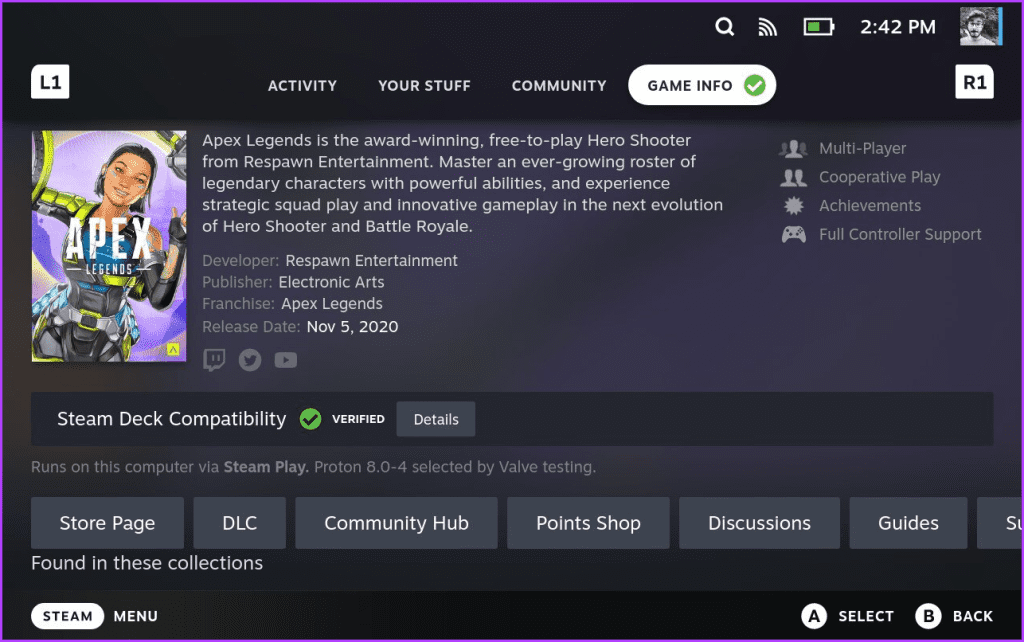Screen dimensions: 1024x642
Task: Open the YouTube icon under the description
Action: pyautogui.click(x=285, y=359)
